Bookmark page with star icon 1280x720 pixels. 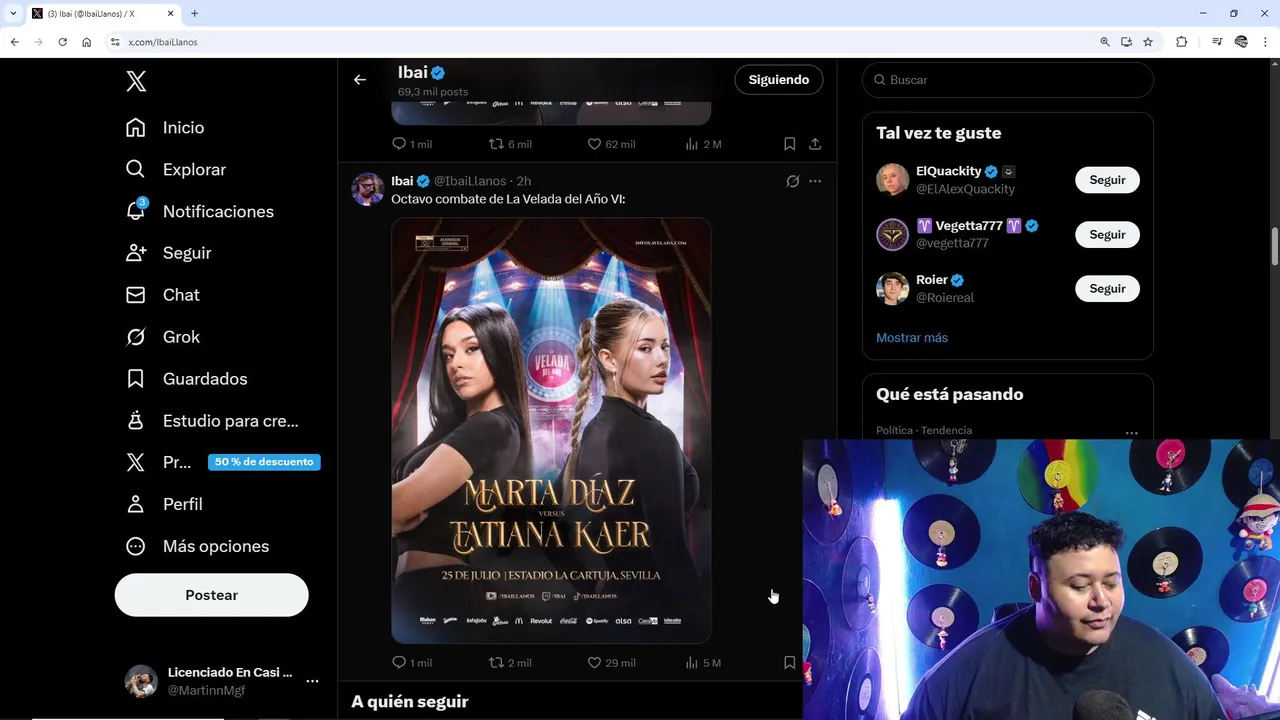tap(1148, 42)
